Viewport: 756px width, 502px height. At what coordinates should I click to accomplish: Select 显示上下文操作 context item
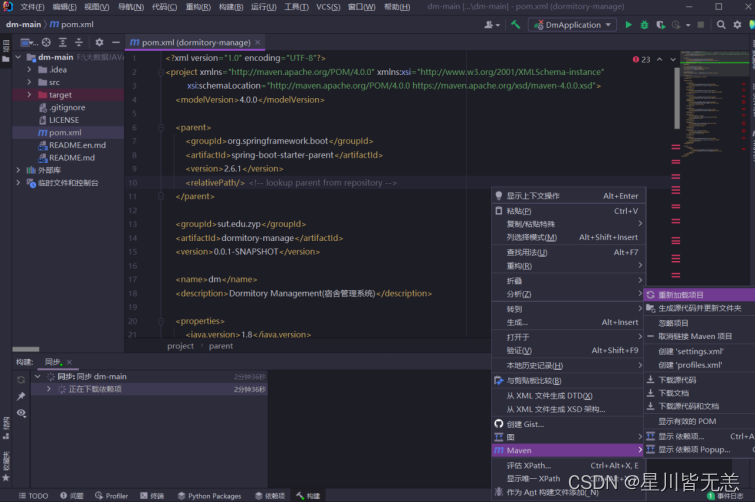point(568,196)
